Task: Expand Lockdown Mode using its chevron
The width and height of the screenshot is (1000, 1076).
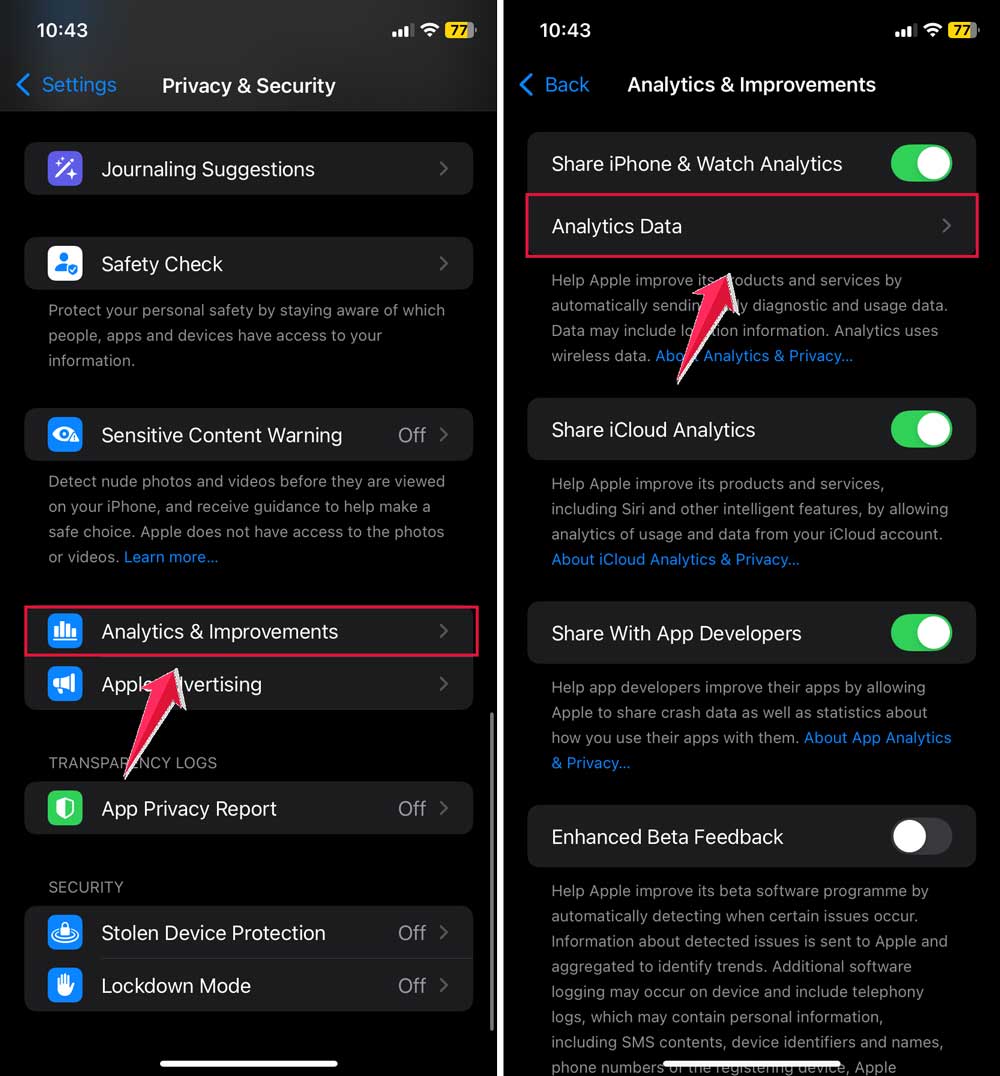Action: [x=444, y=985]
